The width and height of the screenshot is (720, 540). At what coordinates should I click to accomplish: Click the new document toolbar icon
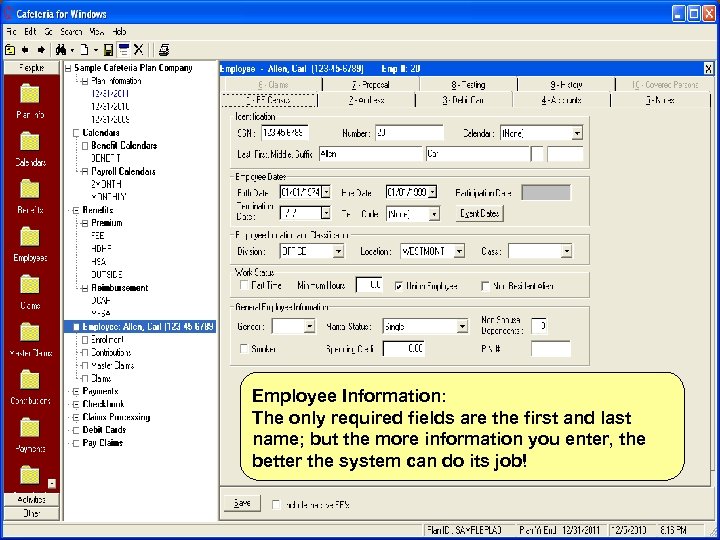pyautogui.click(x=85, y=50)
